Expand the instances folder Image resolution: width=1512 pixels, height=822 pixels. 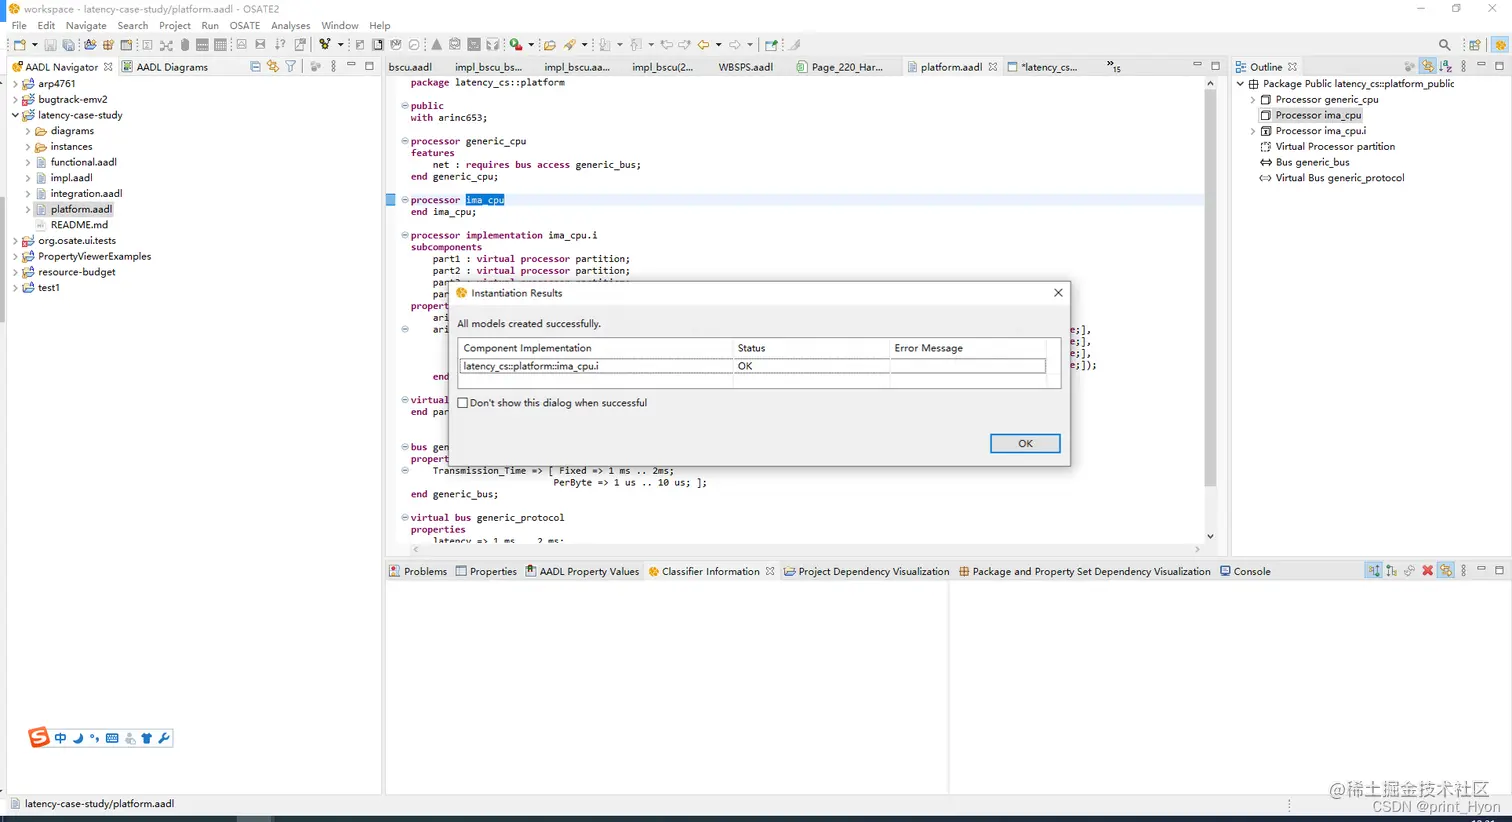28,147
